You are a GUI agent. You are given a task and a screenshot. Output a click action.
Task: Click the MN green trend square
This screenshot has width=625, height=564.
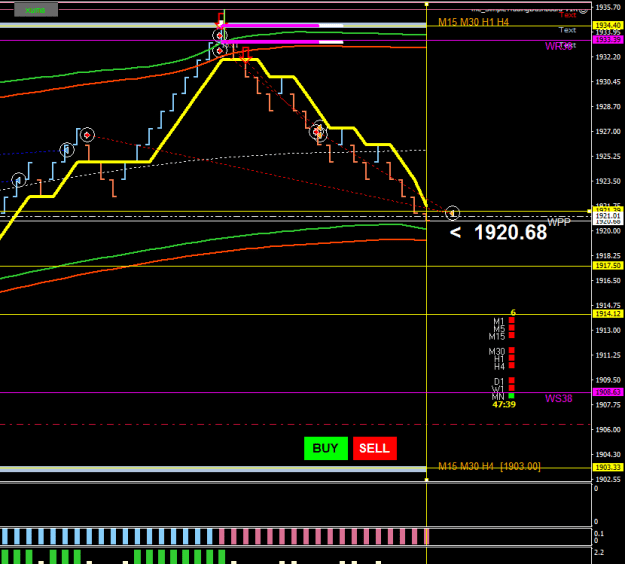(x=512, y=396)
